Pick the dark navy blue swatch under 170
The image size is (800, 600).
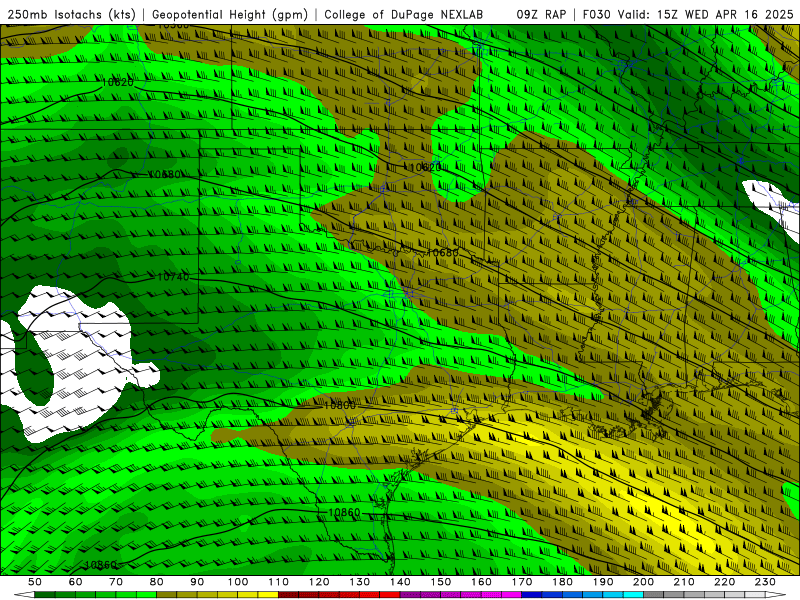point(532,595)
